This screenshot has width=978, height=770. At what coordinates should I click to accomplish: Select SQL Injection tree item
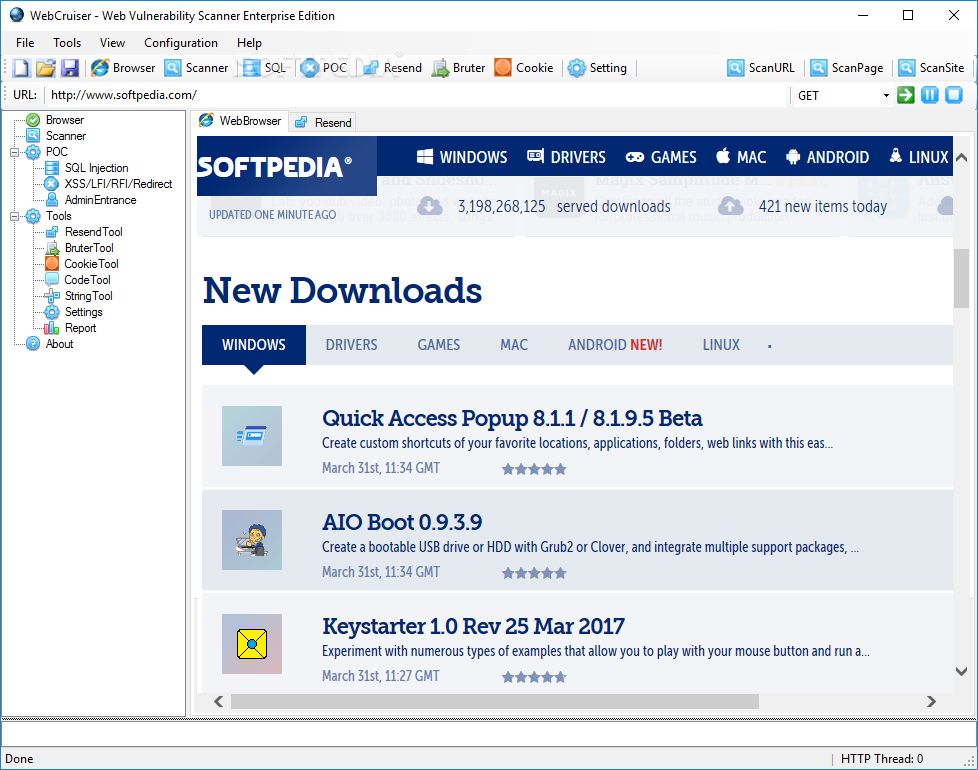pyautogui.click(x=97, y=168)
